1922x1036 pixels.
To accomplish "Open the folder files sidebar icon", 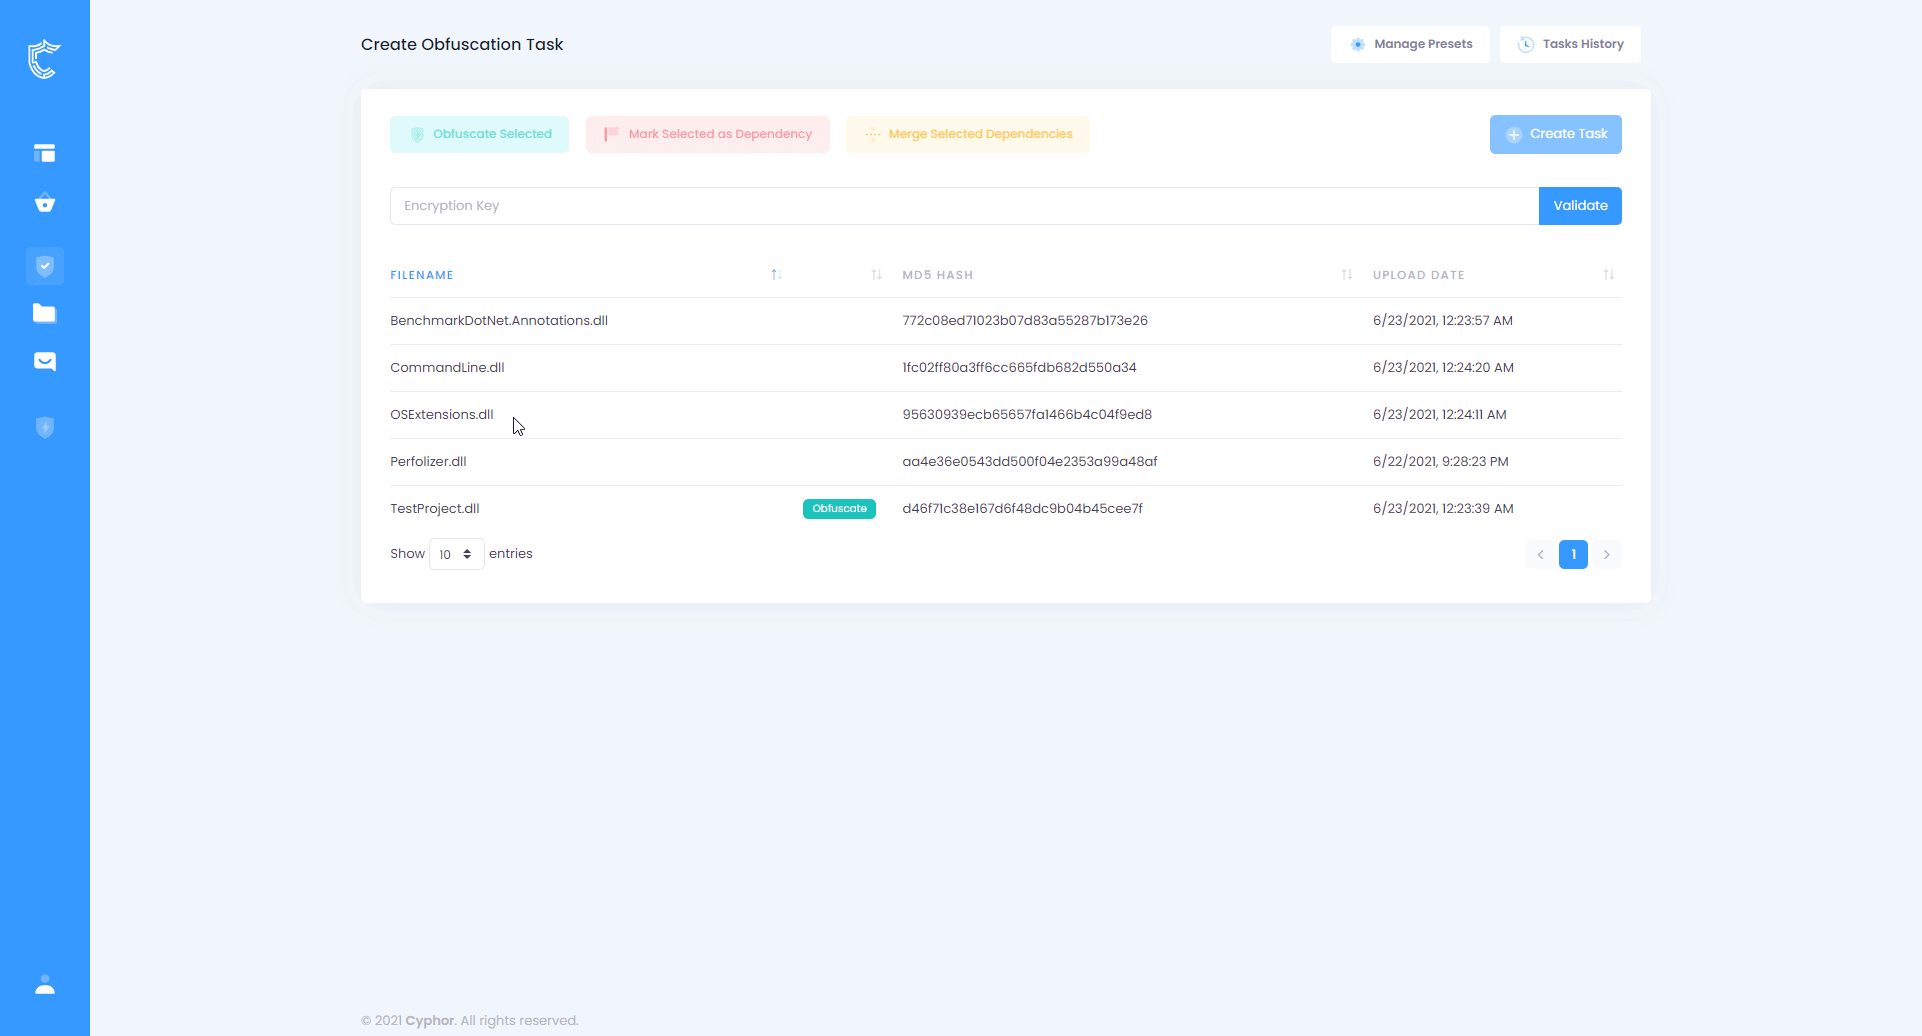I will 44,313.
